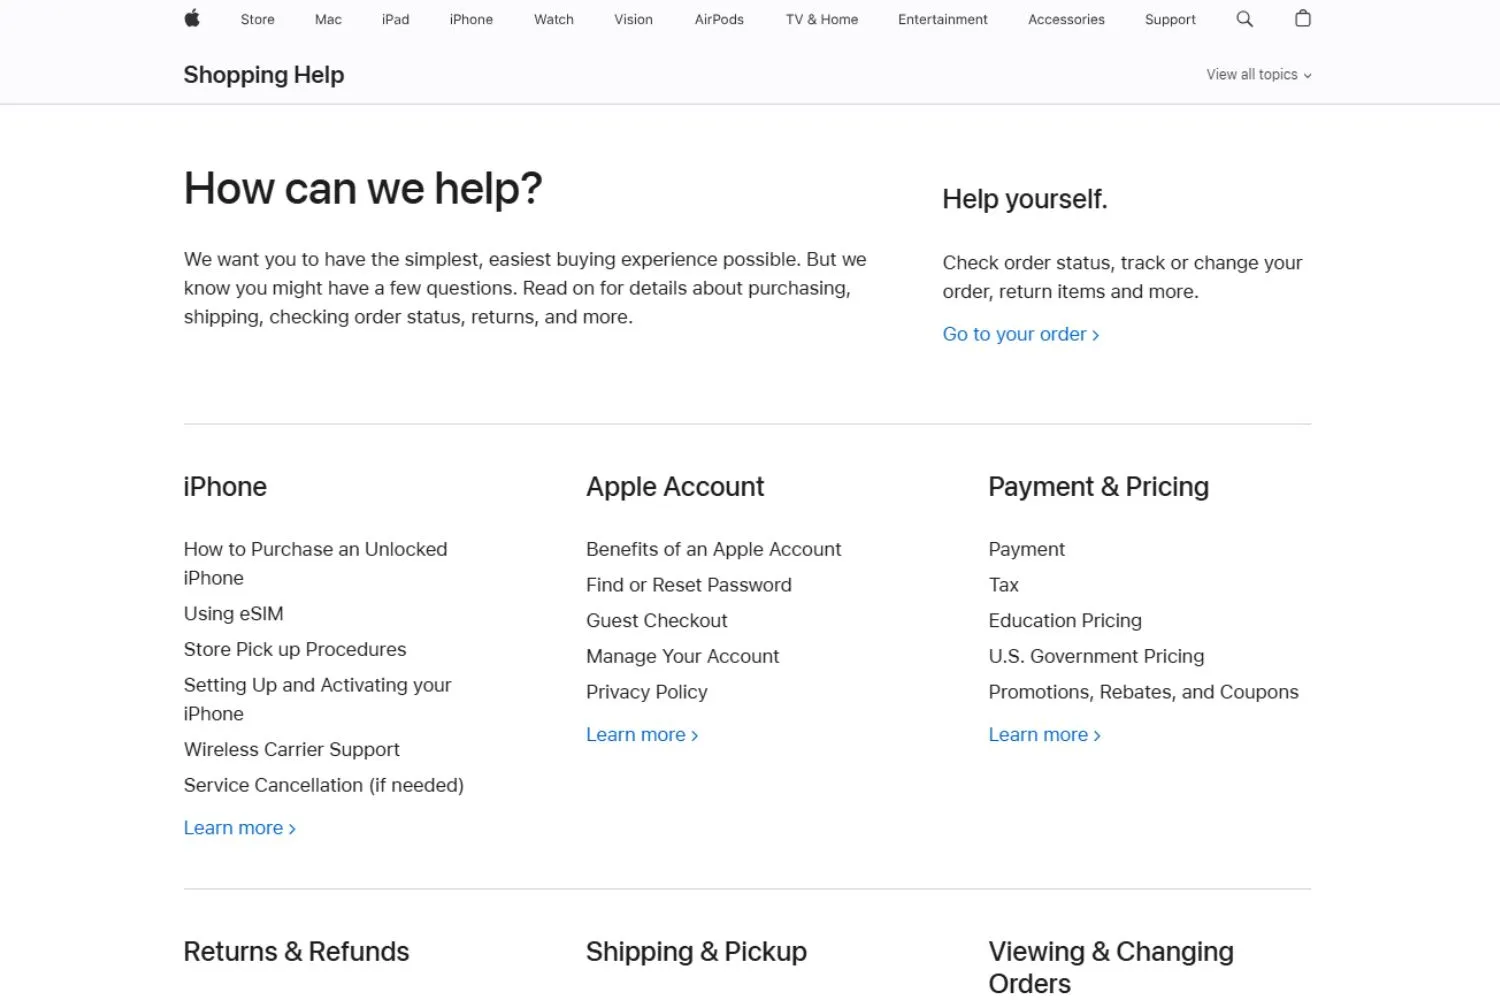Screen dimensions: 1500x1000
Task: Open the Support menu item
Action: click(x=1170, y=19)
